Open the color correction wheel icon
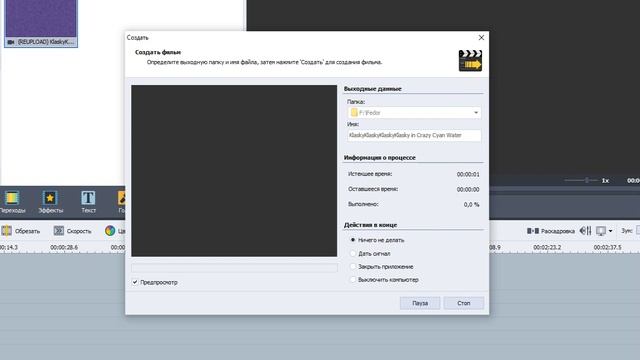 (x=110, y=231)
